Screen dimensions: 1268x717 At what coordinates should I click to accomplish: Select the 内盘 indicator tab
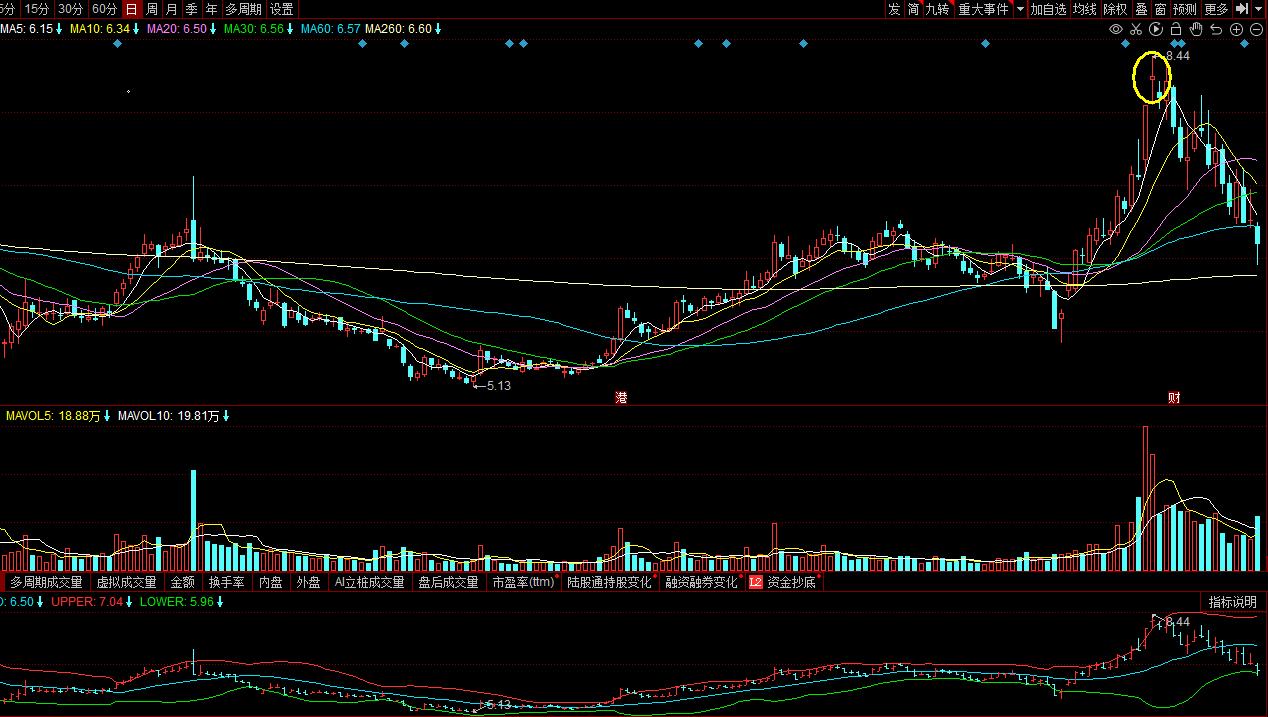pyautogui.click(x=271, y=582)
